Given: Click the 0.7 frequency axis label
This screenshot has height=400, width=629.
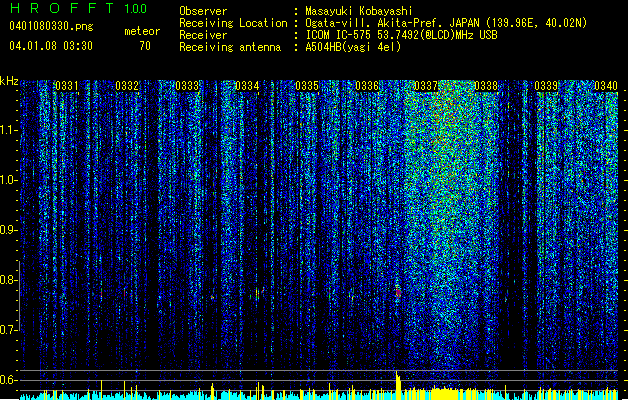Looking at the screenshot, I should tap(8, 330).
